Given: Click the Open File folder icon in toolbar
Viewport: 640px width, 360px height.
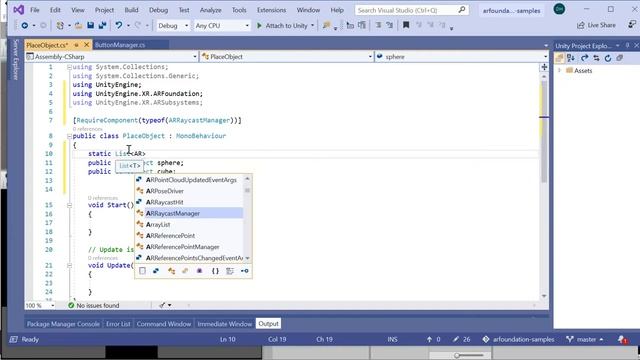Looking at the screenshot, I should pyautogui.click(x=78, y=25).
